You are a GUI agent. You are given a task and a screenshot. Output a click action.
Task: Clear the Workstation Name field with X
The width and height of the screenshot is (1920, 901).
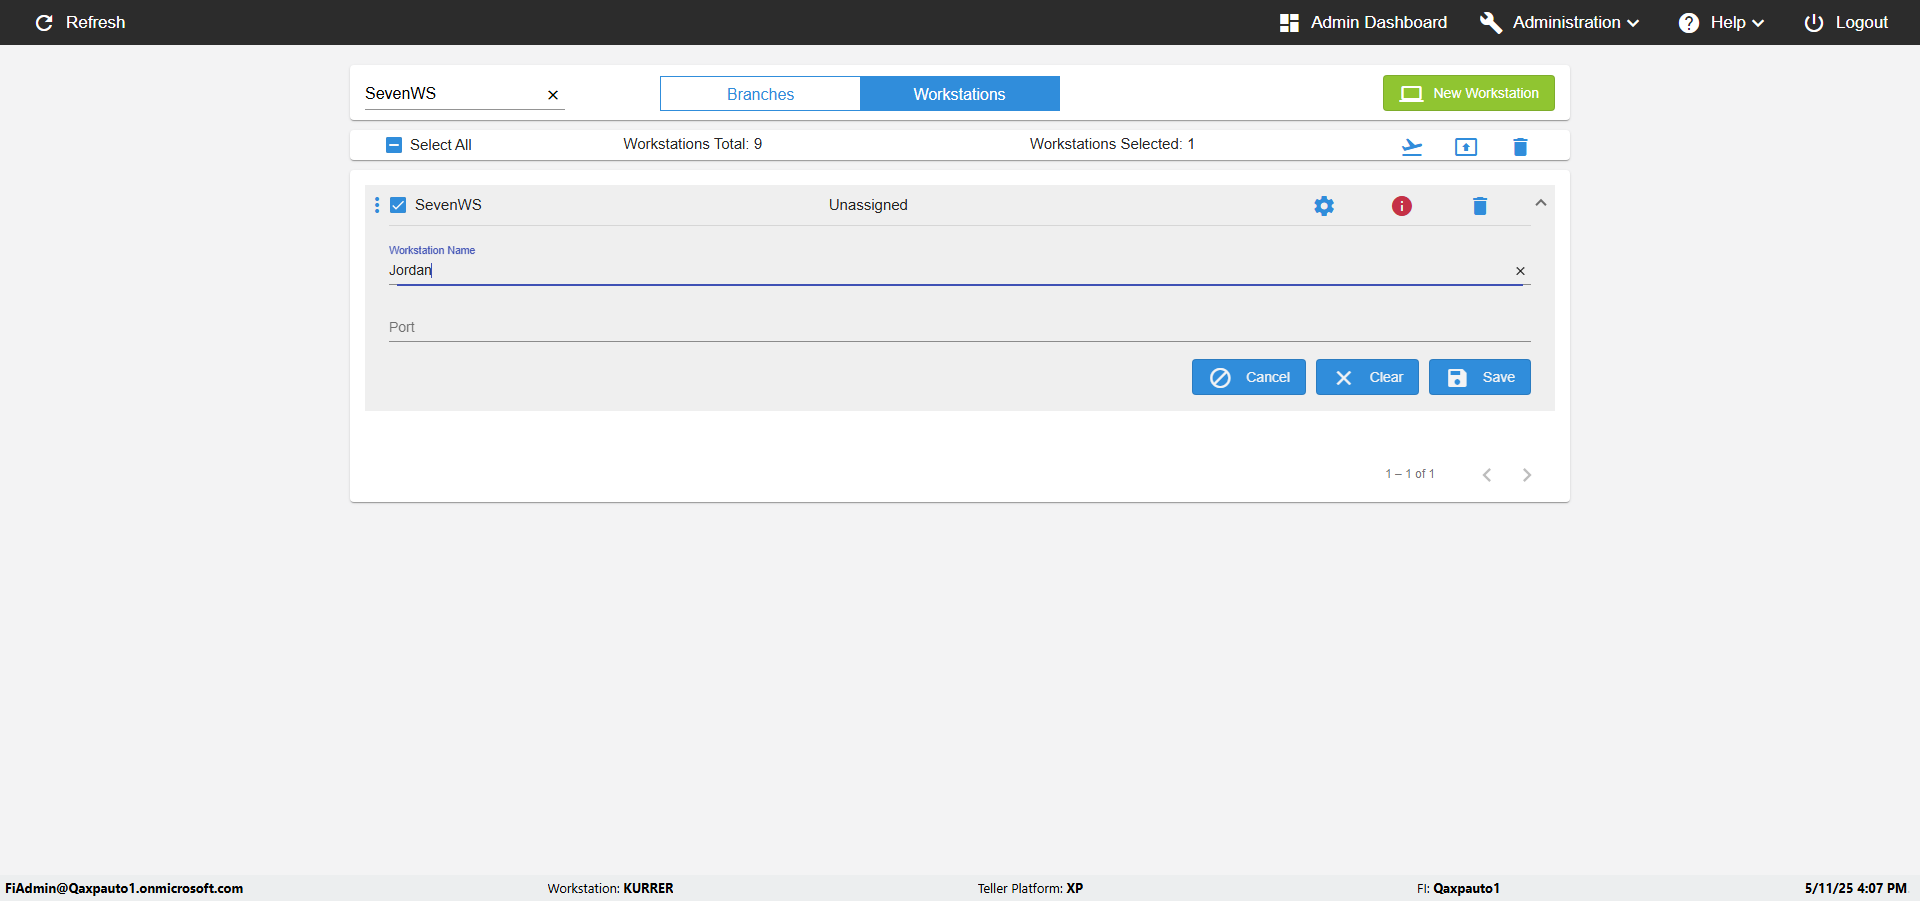(1520, 271)
